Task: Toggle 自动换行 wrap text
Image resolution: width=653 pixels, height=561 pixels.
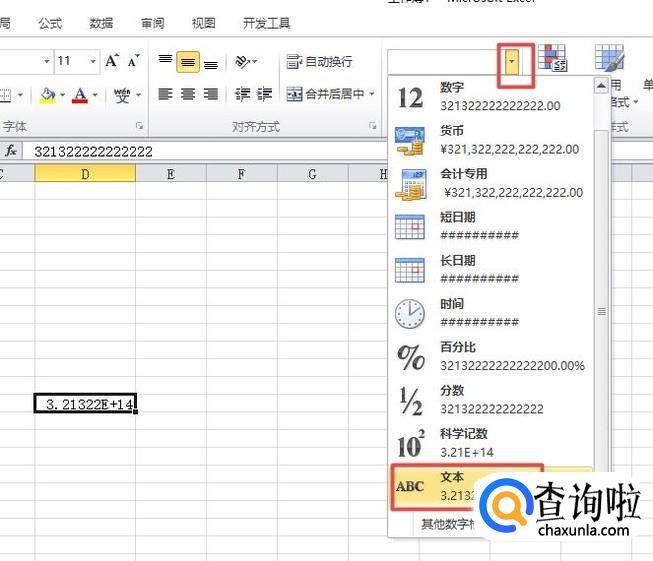Action: pos(319,62)
